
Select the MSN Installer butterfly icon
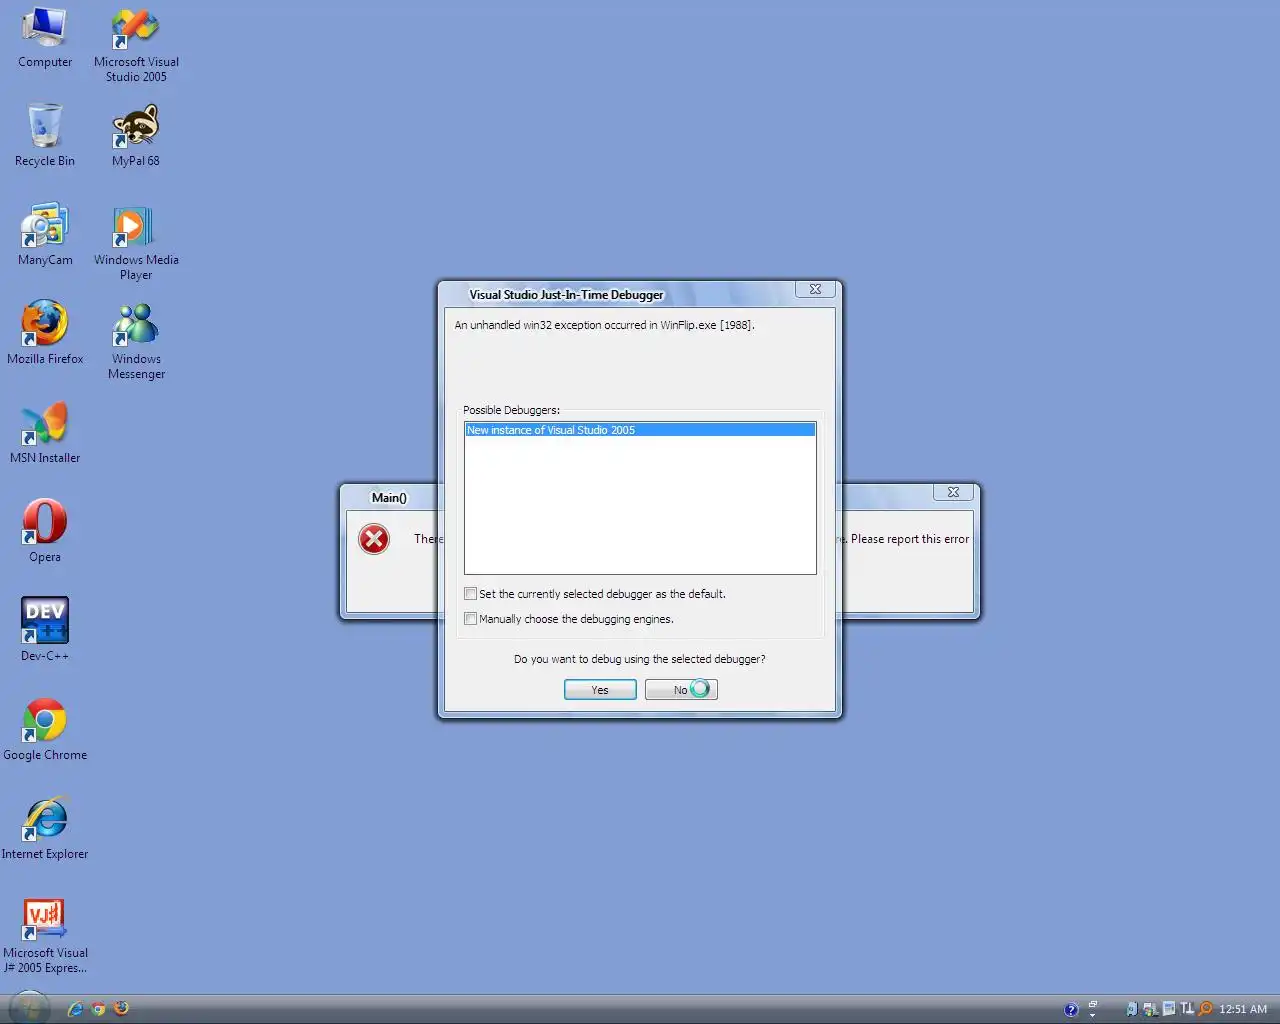pos(45,432)
